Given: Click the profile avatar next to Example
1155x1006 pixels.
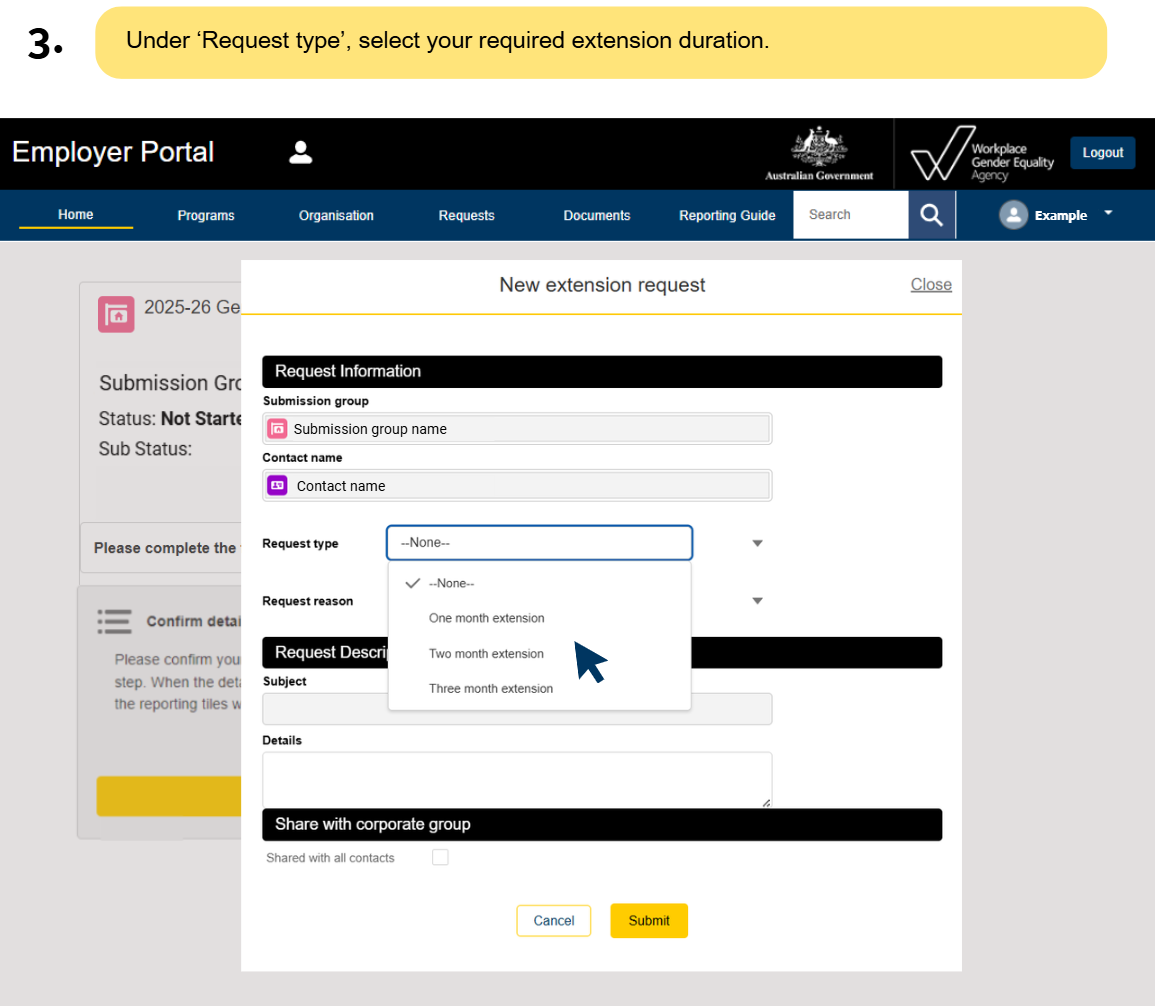Looking at the screenshot, I should click(1013, 214).
